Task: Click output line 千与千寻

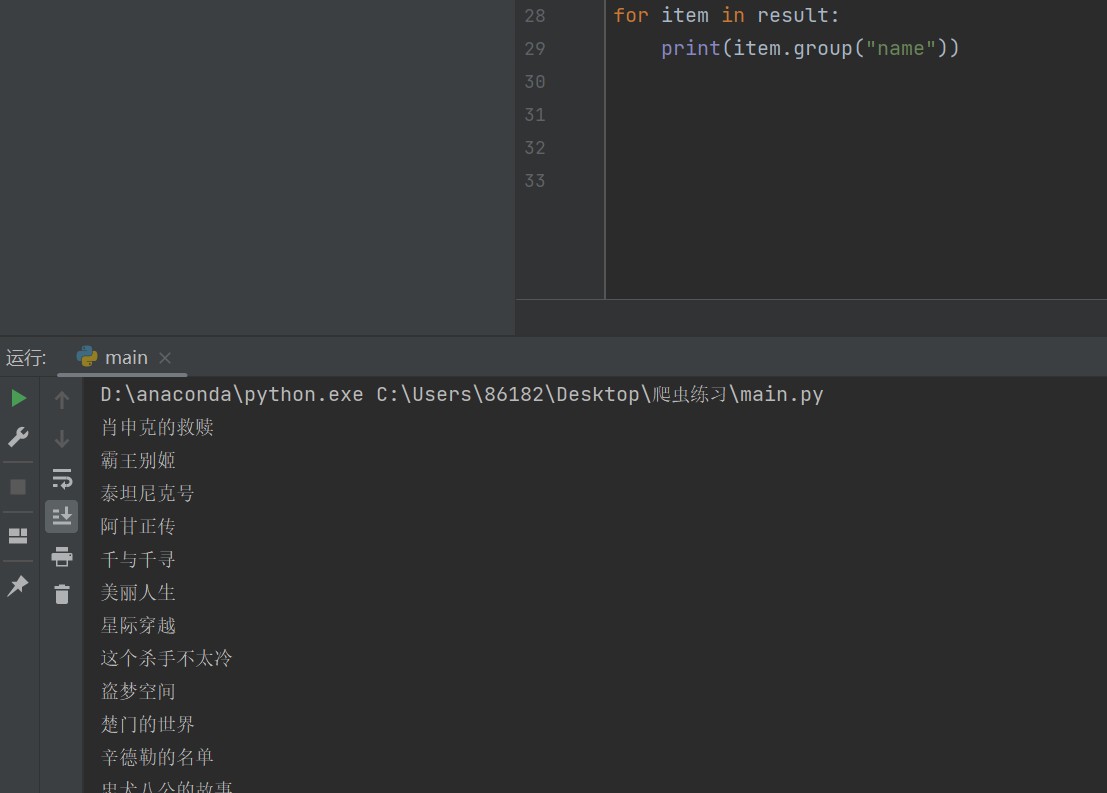Action: pos(138,559)
